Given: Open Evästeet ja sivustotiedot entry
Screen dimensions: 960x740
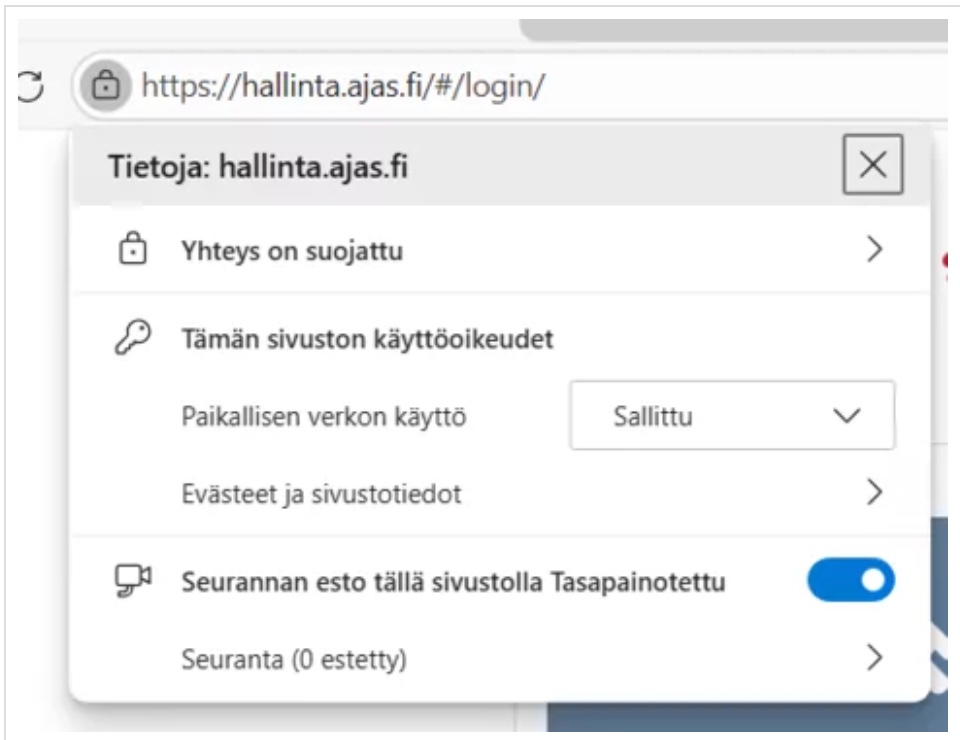Looking at the screenshot, I should 321,493.
